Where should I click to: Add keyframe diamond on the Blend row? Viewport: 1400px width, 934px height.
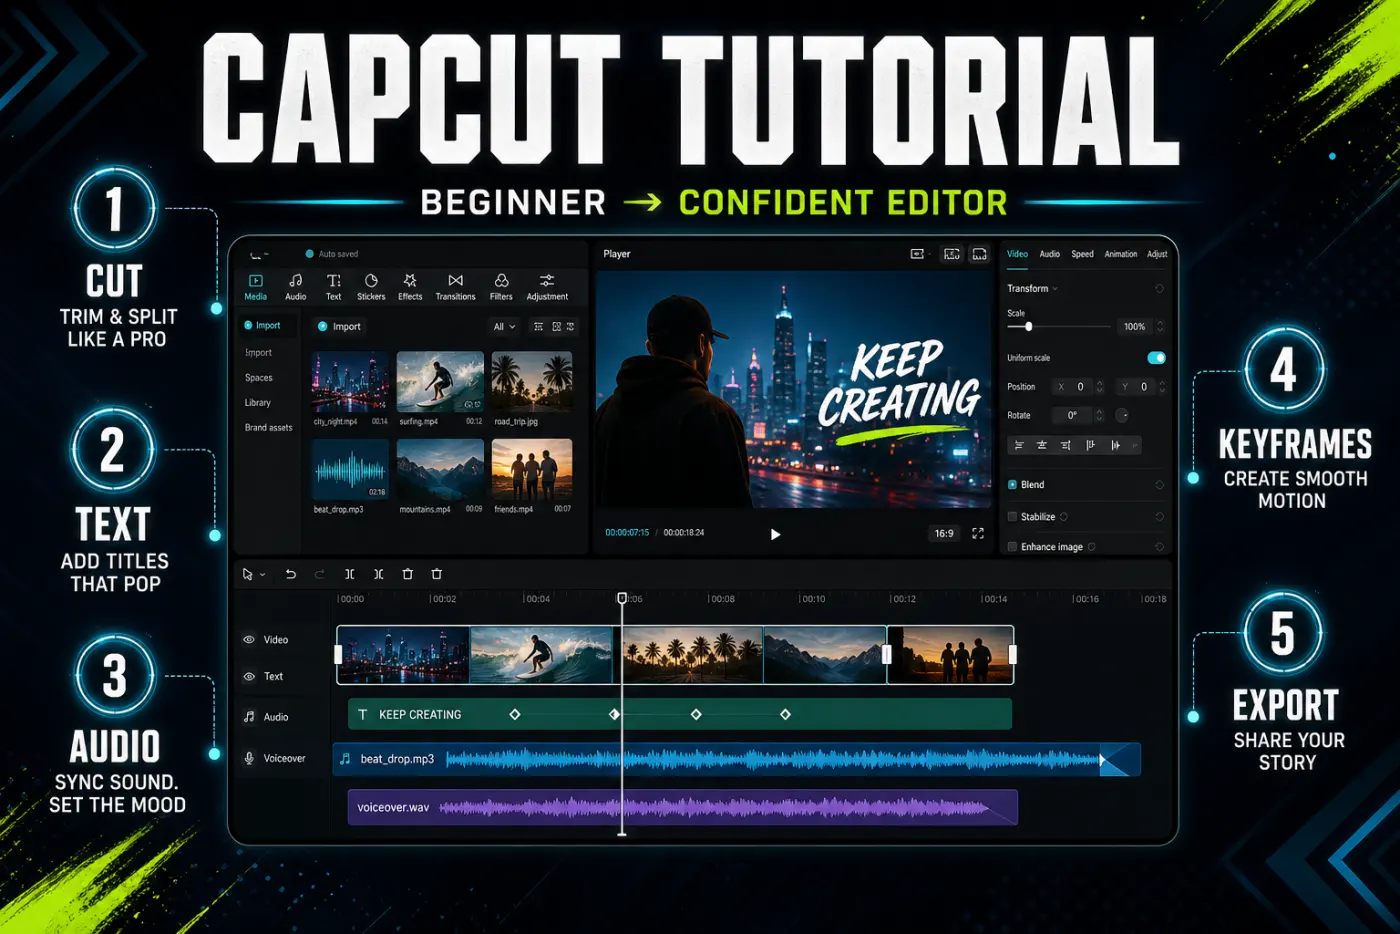[1159, 485]
